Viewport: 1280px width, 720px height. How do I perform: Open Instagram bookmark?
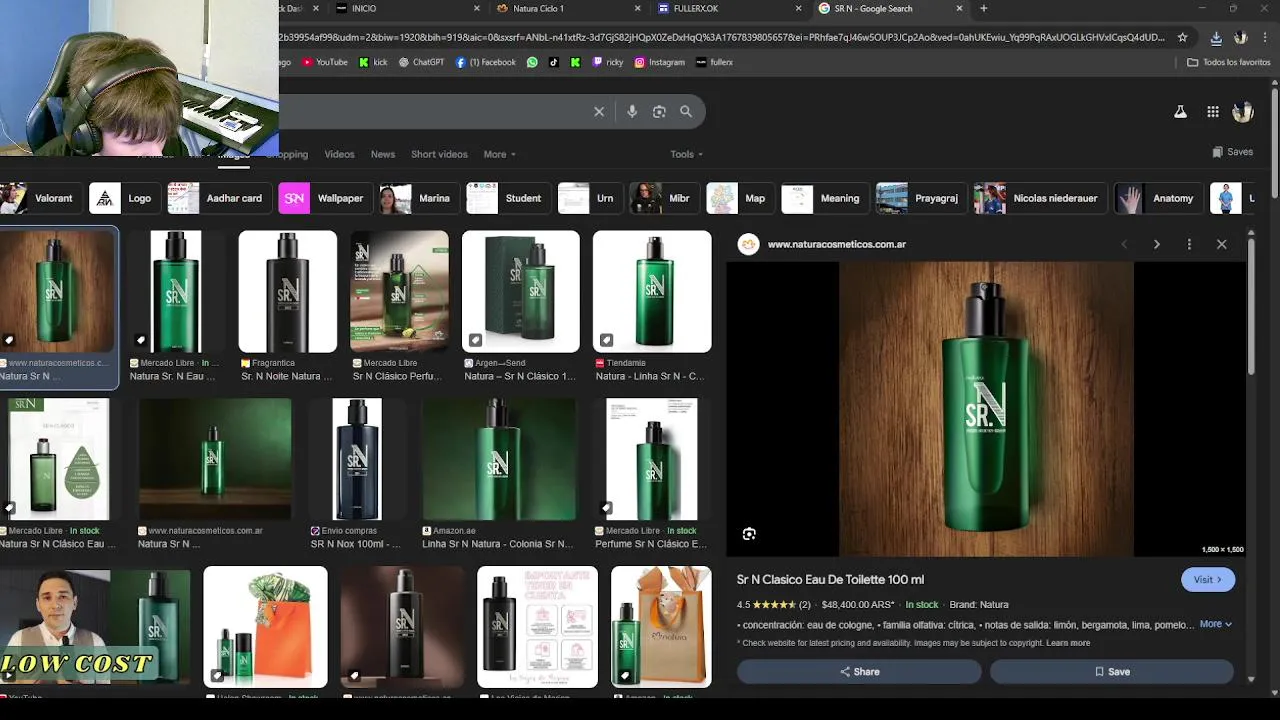660,62
